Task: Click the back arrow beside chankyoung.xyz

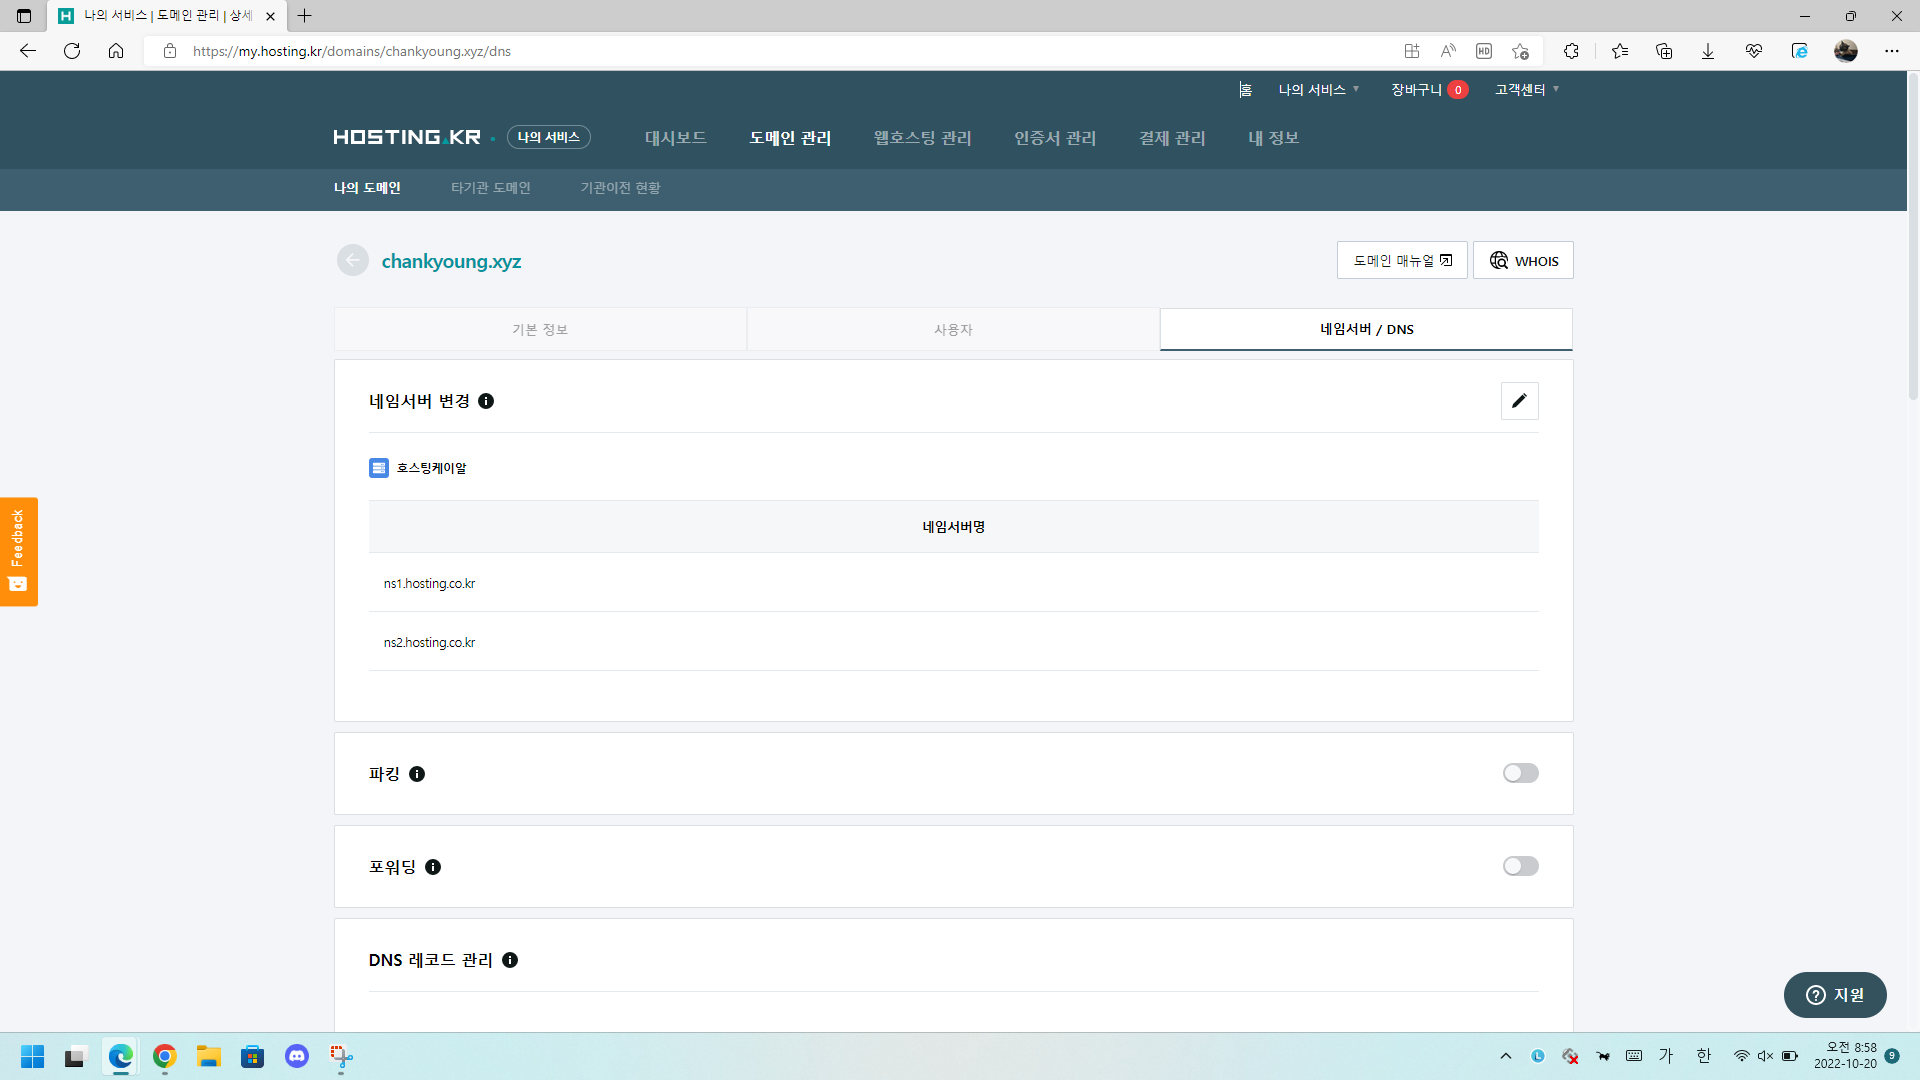Action: pyautogui.click(x=352, y=261)
